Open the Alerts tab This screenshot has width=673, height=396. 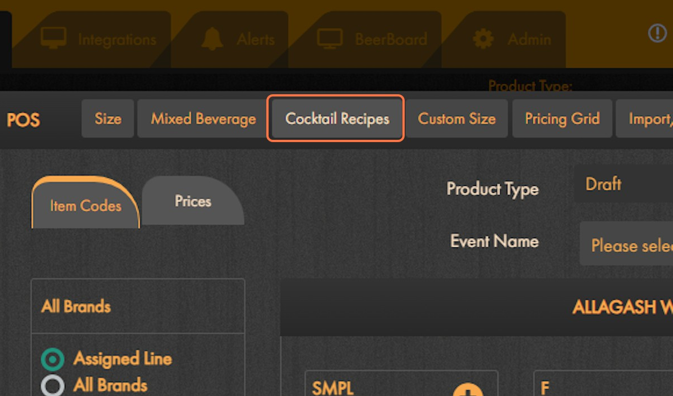coord(238,39)
